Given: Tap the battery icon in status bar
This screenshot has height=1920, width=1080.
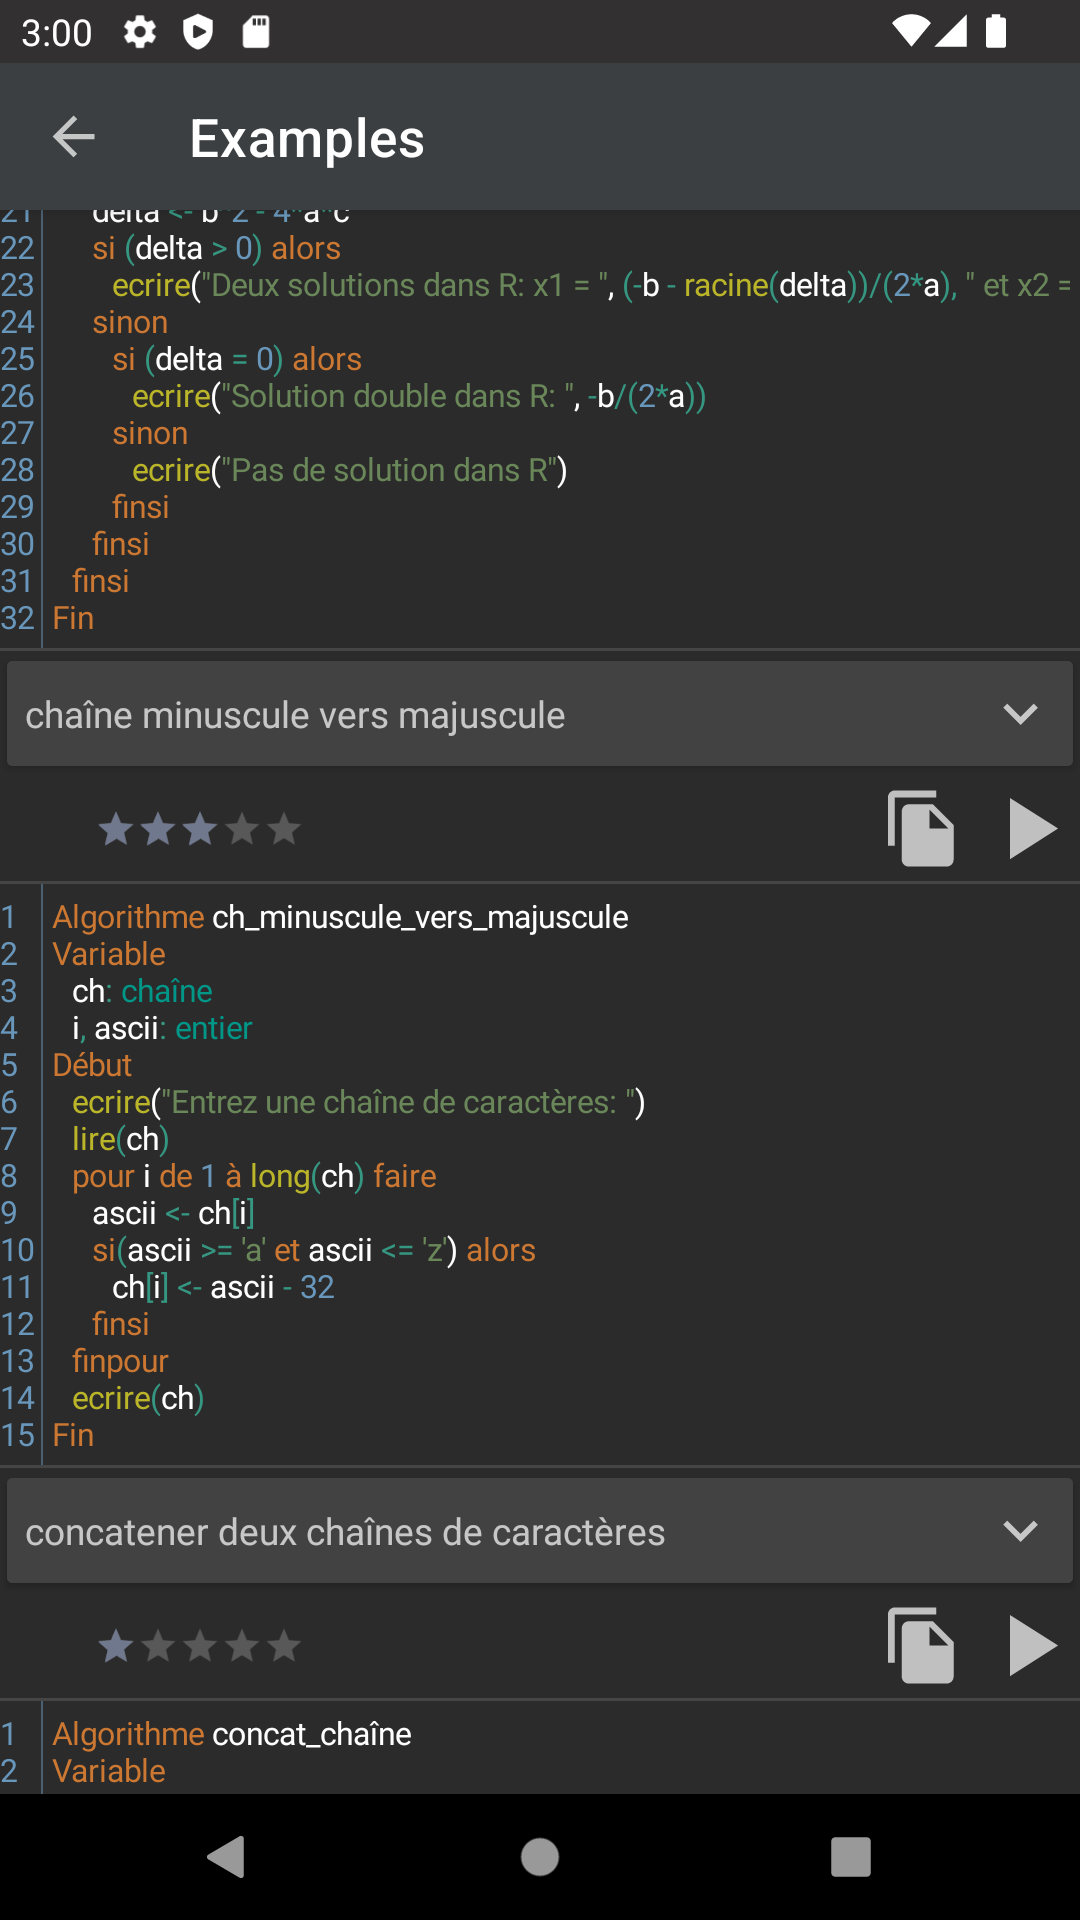Looking at the screenshot, I should pos(996,32).
